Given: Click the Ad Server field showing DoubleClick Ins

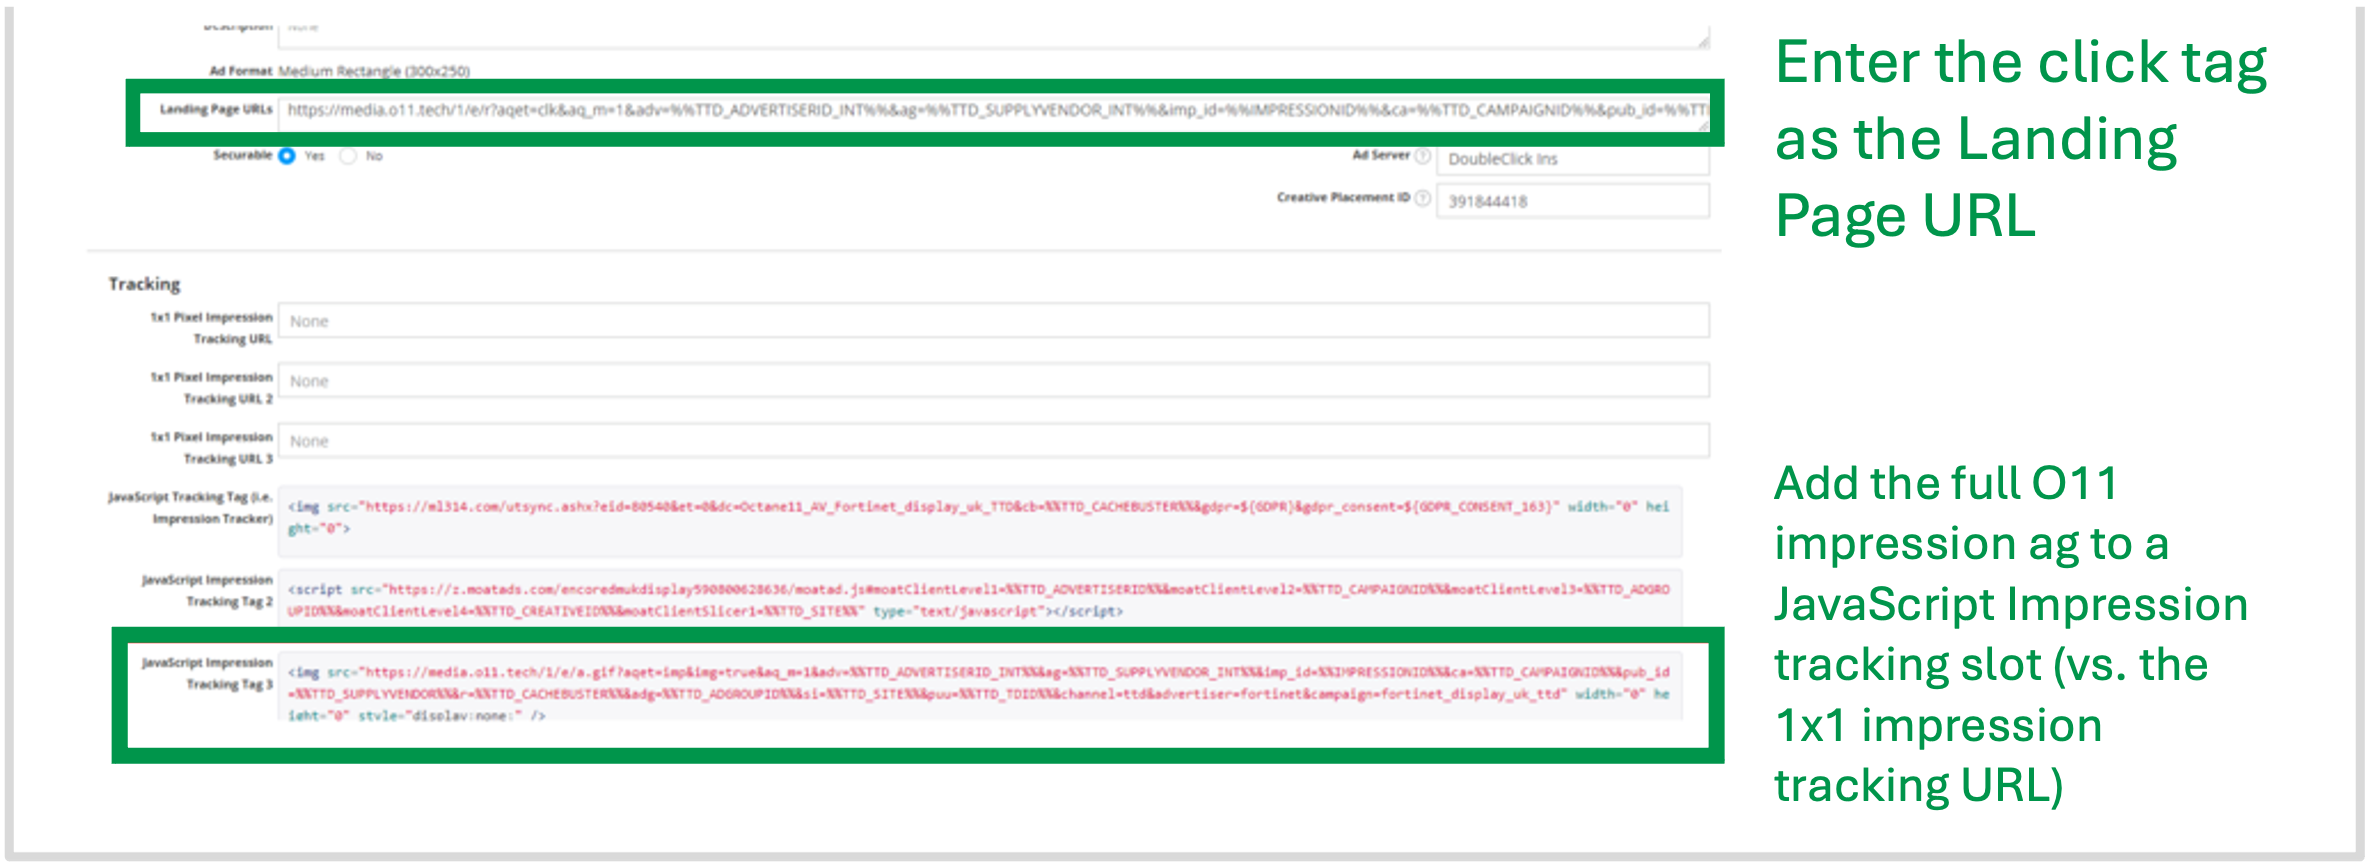Looking at the screenshot, I should 1573,159.
